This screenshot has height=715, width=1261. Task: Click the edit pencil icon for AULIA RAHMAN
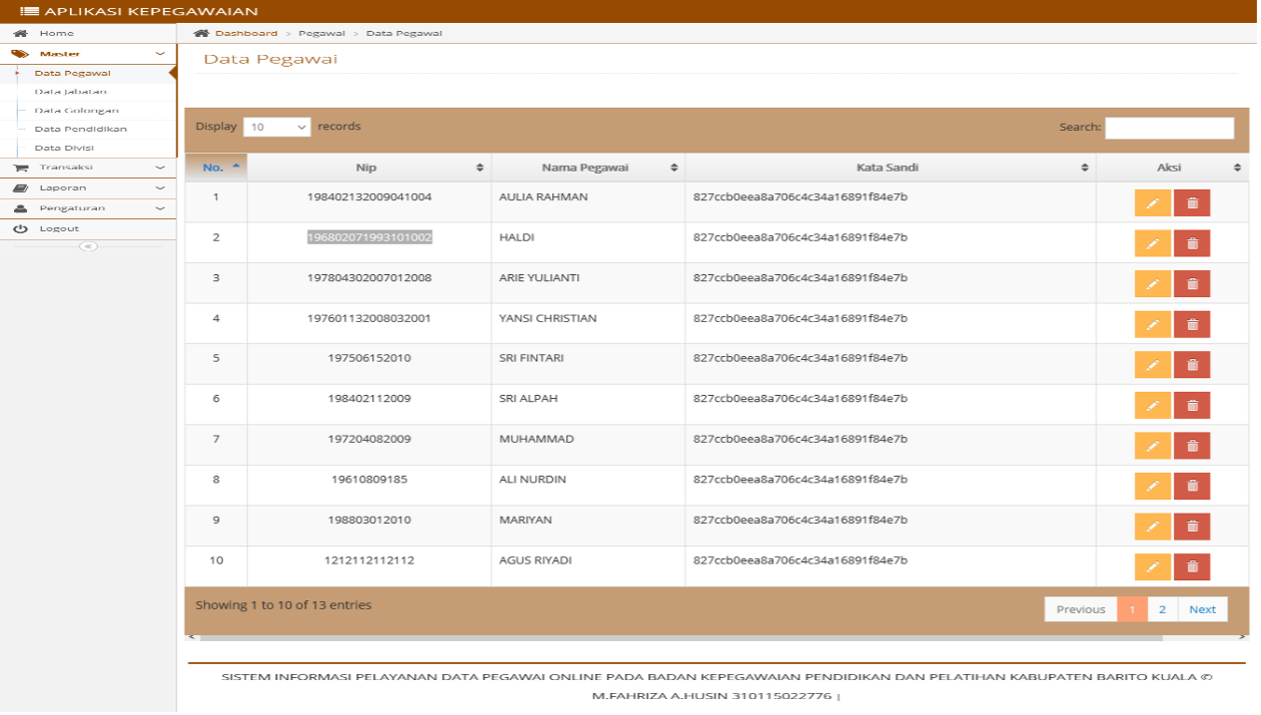[x=1152, y=203]
